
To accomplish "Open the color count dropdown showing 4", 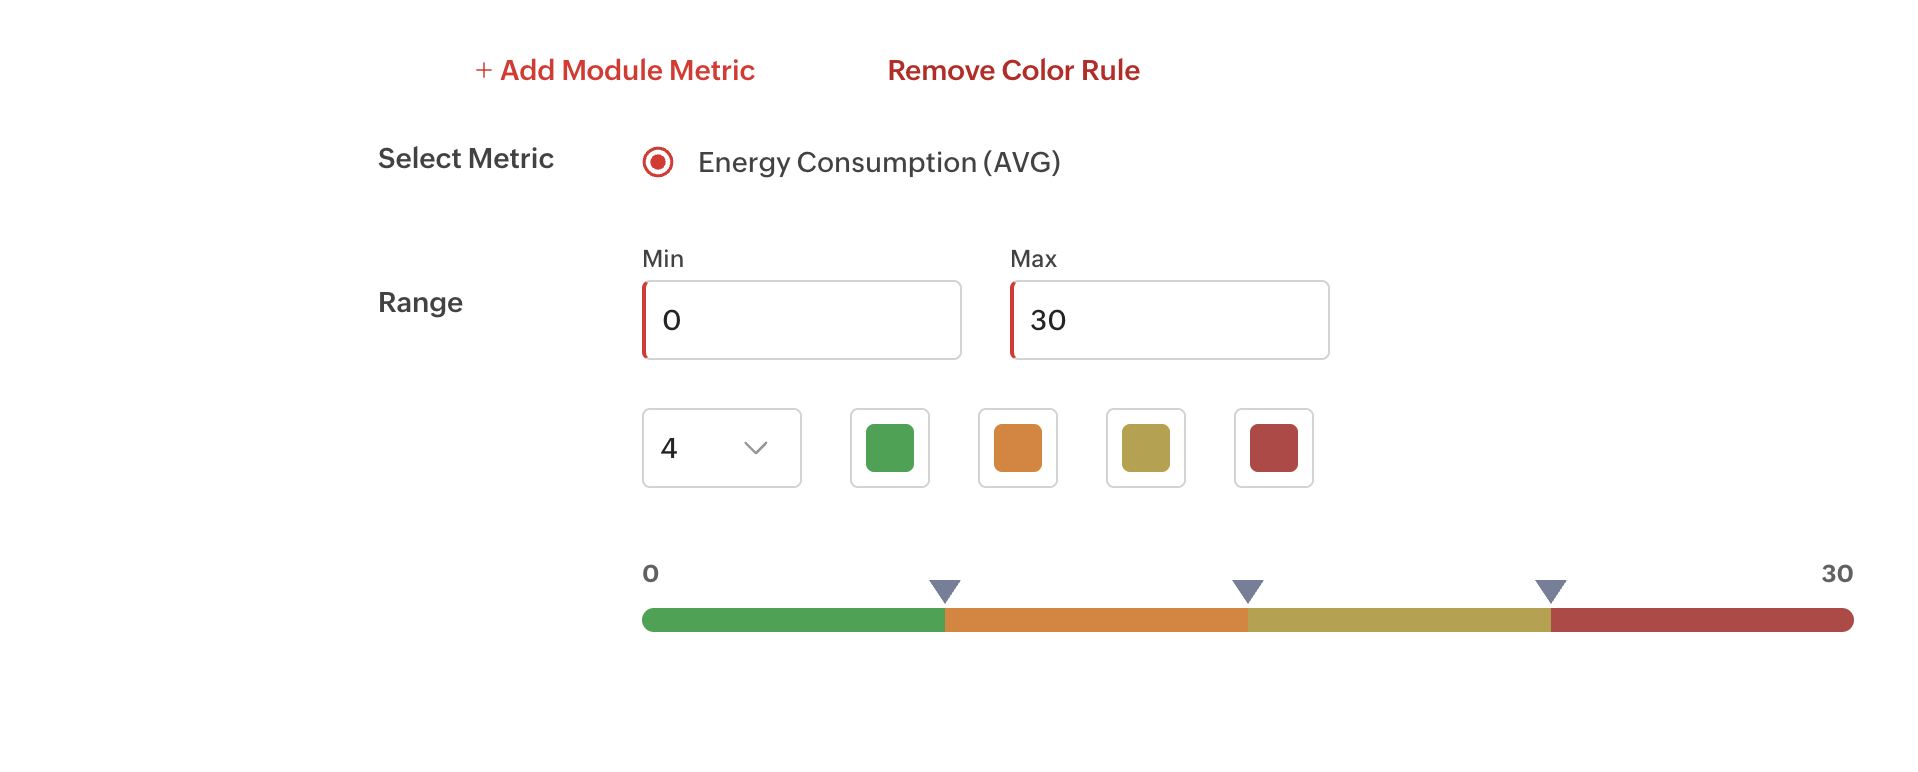I will tap(721, 448).
